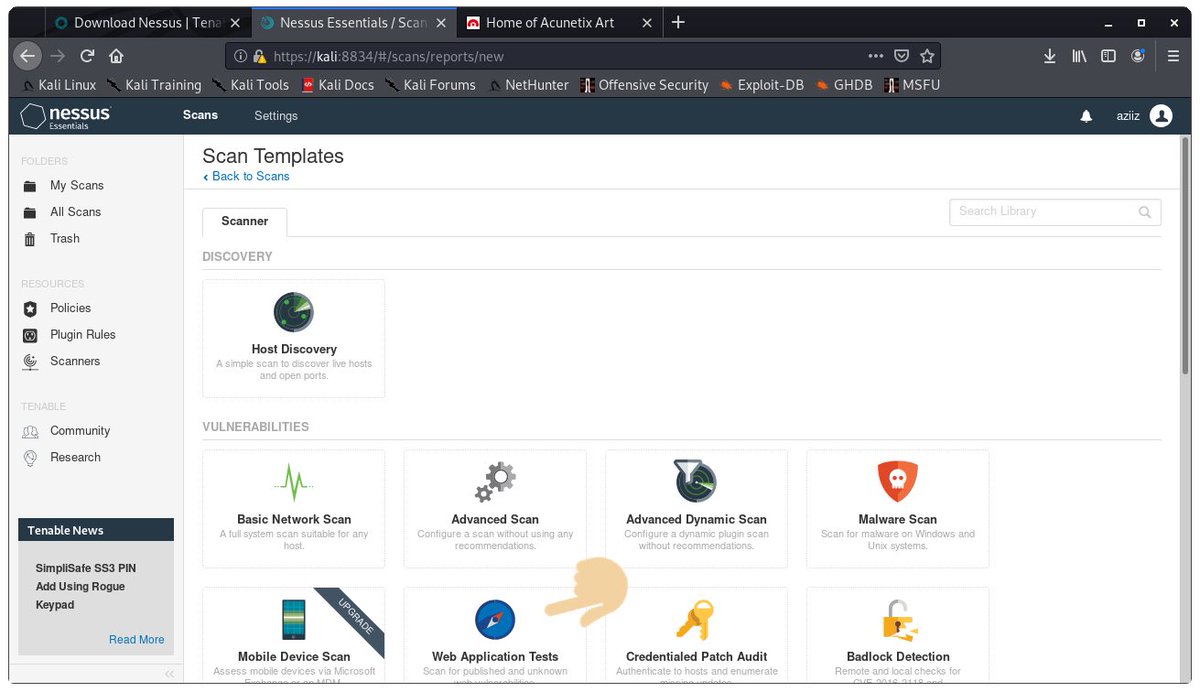The image size is (1200, 692).
Task: Click the Mobile Device Scan phone icon
Action: point(293,620)
